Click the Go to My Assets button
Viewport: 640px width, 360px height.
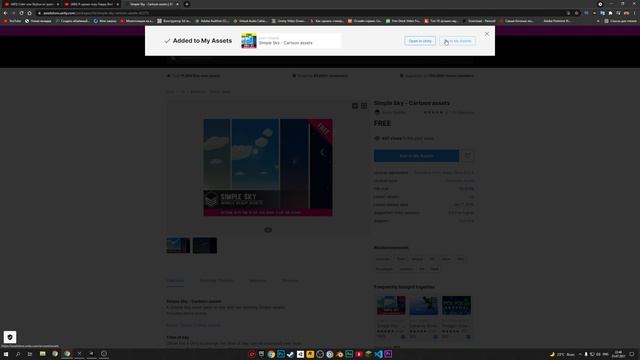pyautogui.click(x=457, y=41)
